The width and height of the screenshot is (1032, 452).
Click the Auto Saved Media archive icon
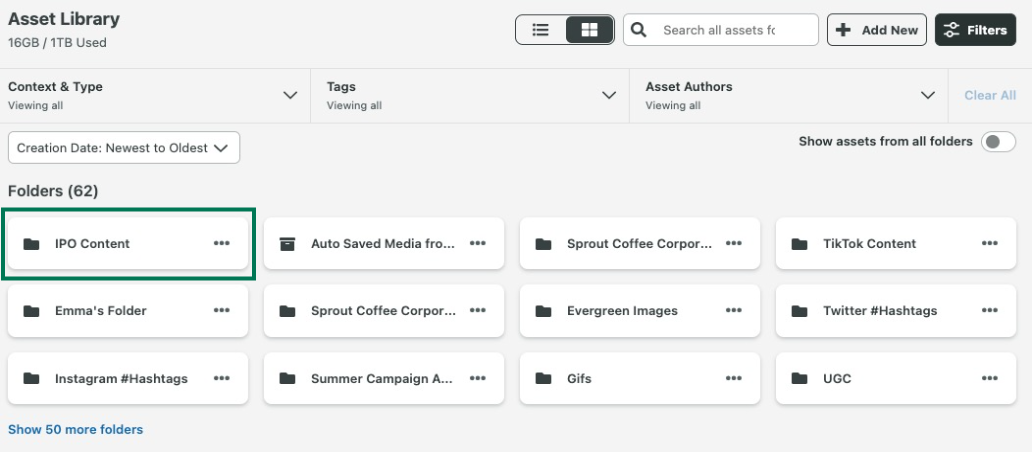click(287, 244)
